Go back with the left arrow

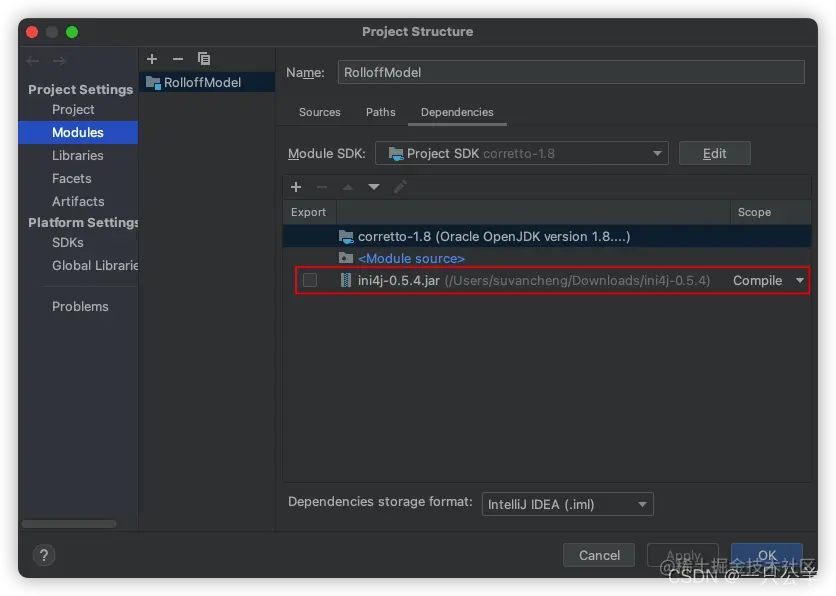(x=33, y=61)
